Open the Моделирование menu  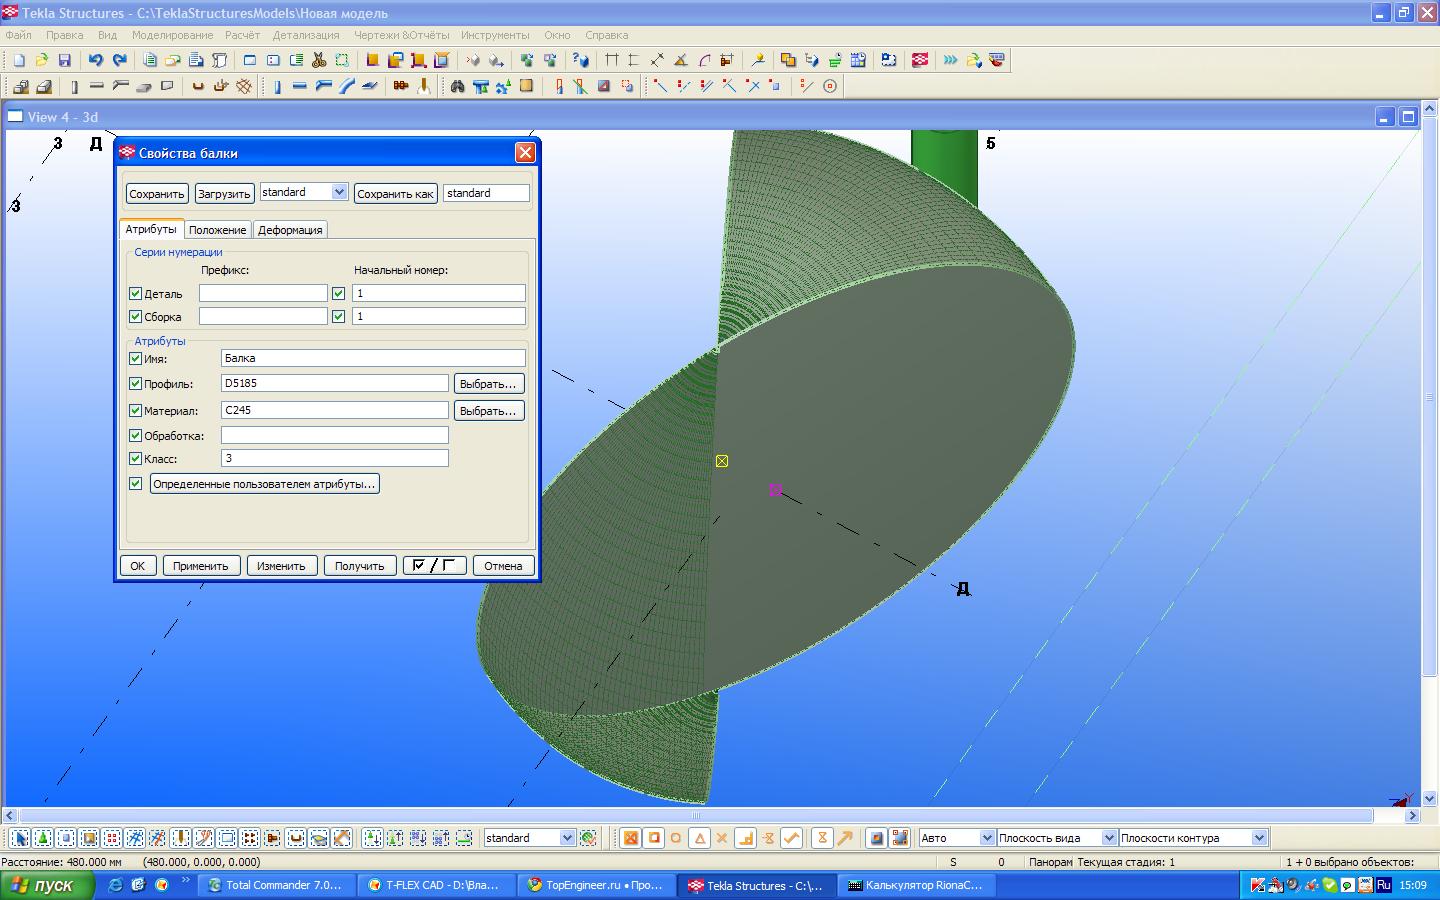point(172,35)
